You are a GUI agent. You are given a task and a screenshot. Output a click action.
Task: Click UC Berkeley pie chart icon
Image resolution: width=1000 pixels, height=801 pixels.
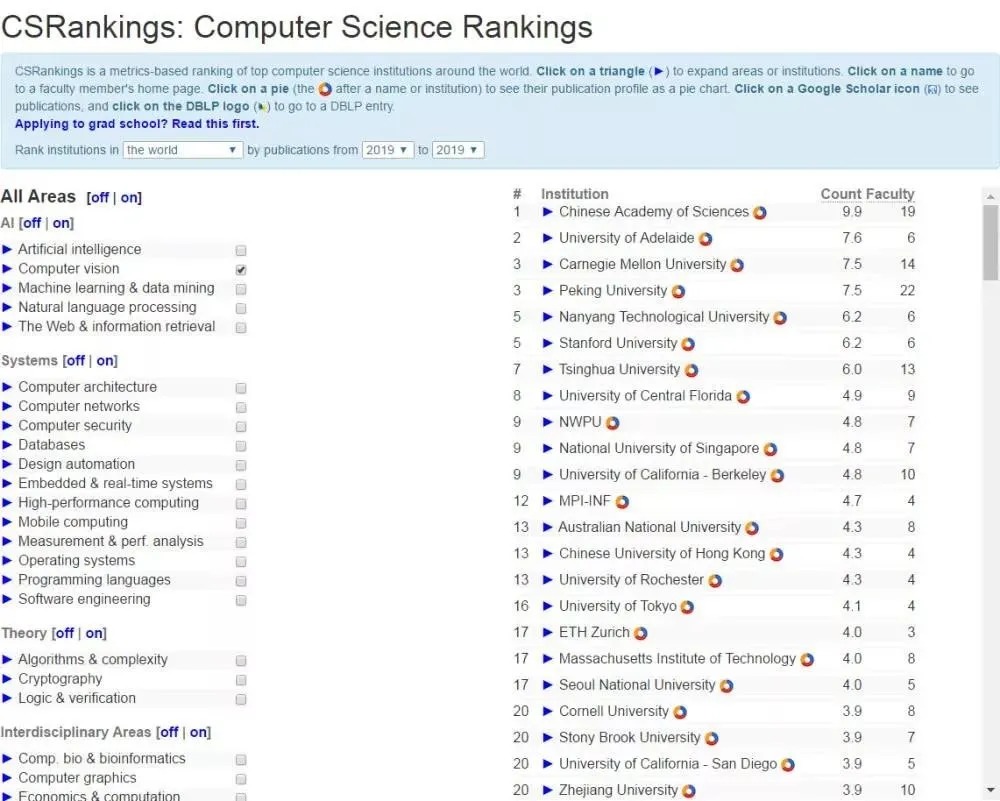pos(777,476)
